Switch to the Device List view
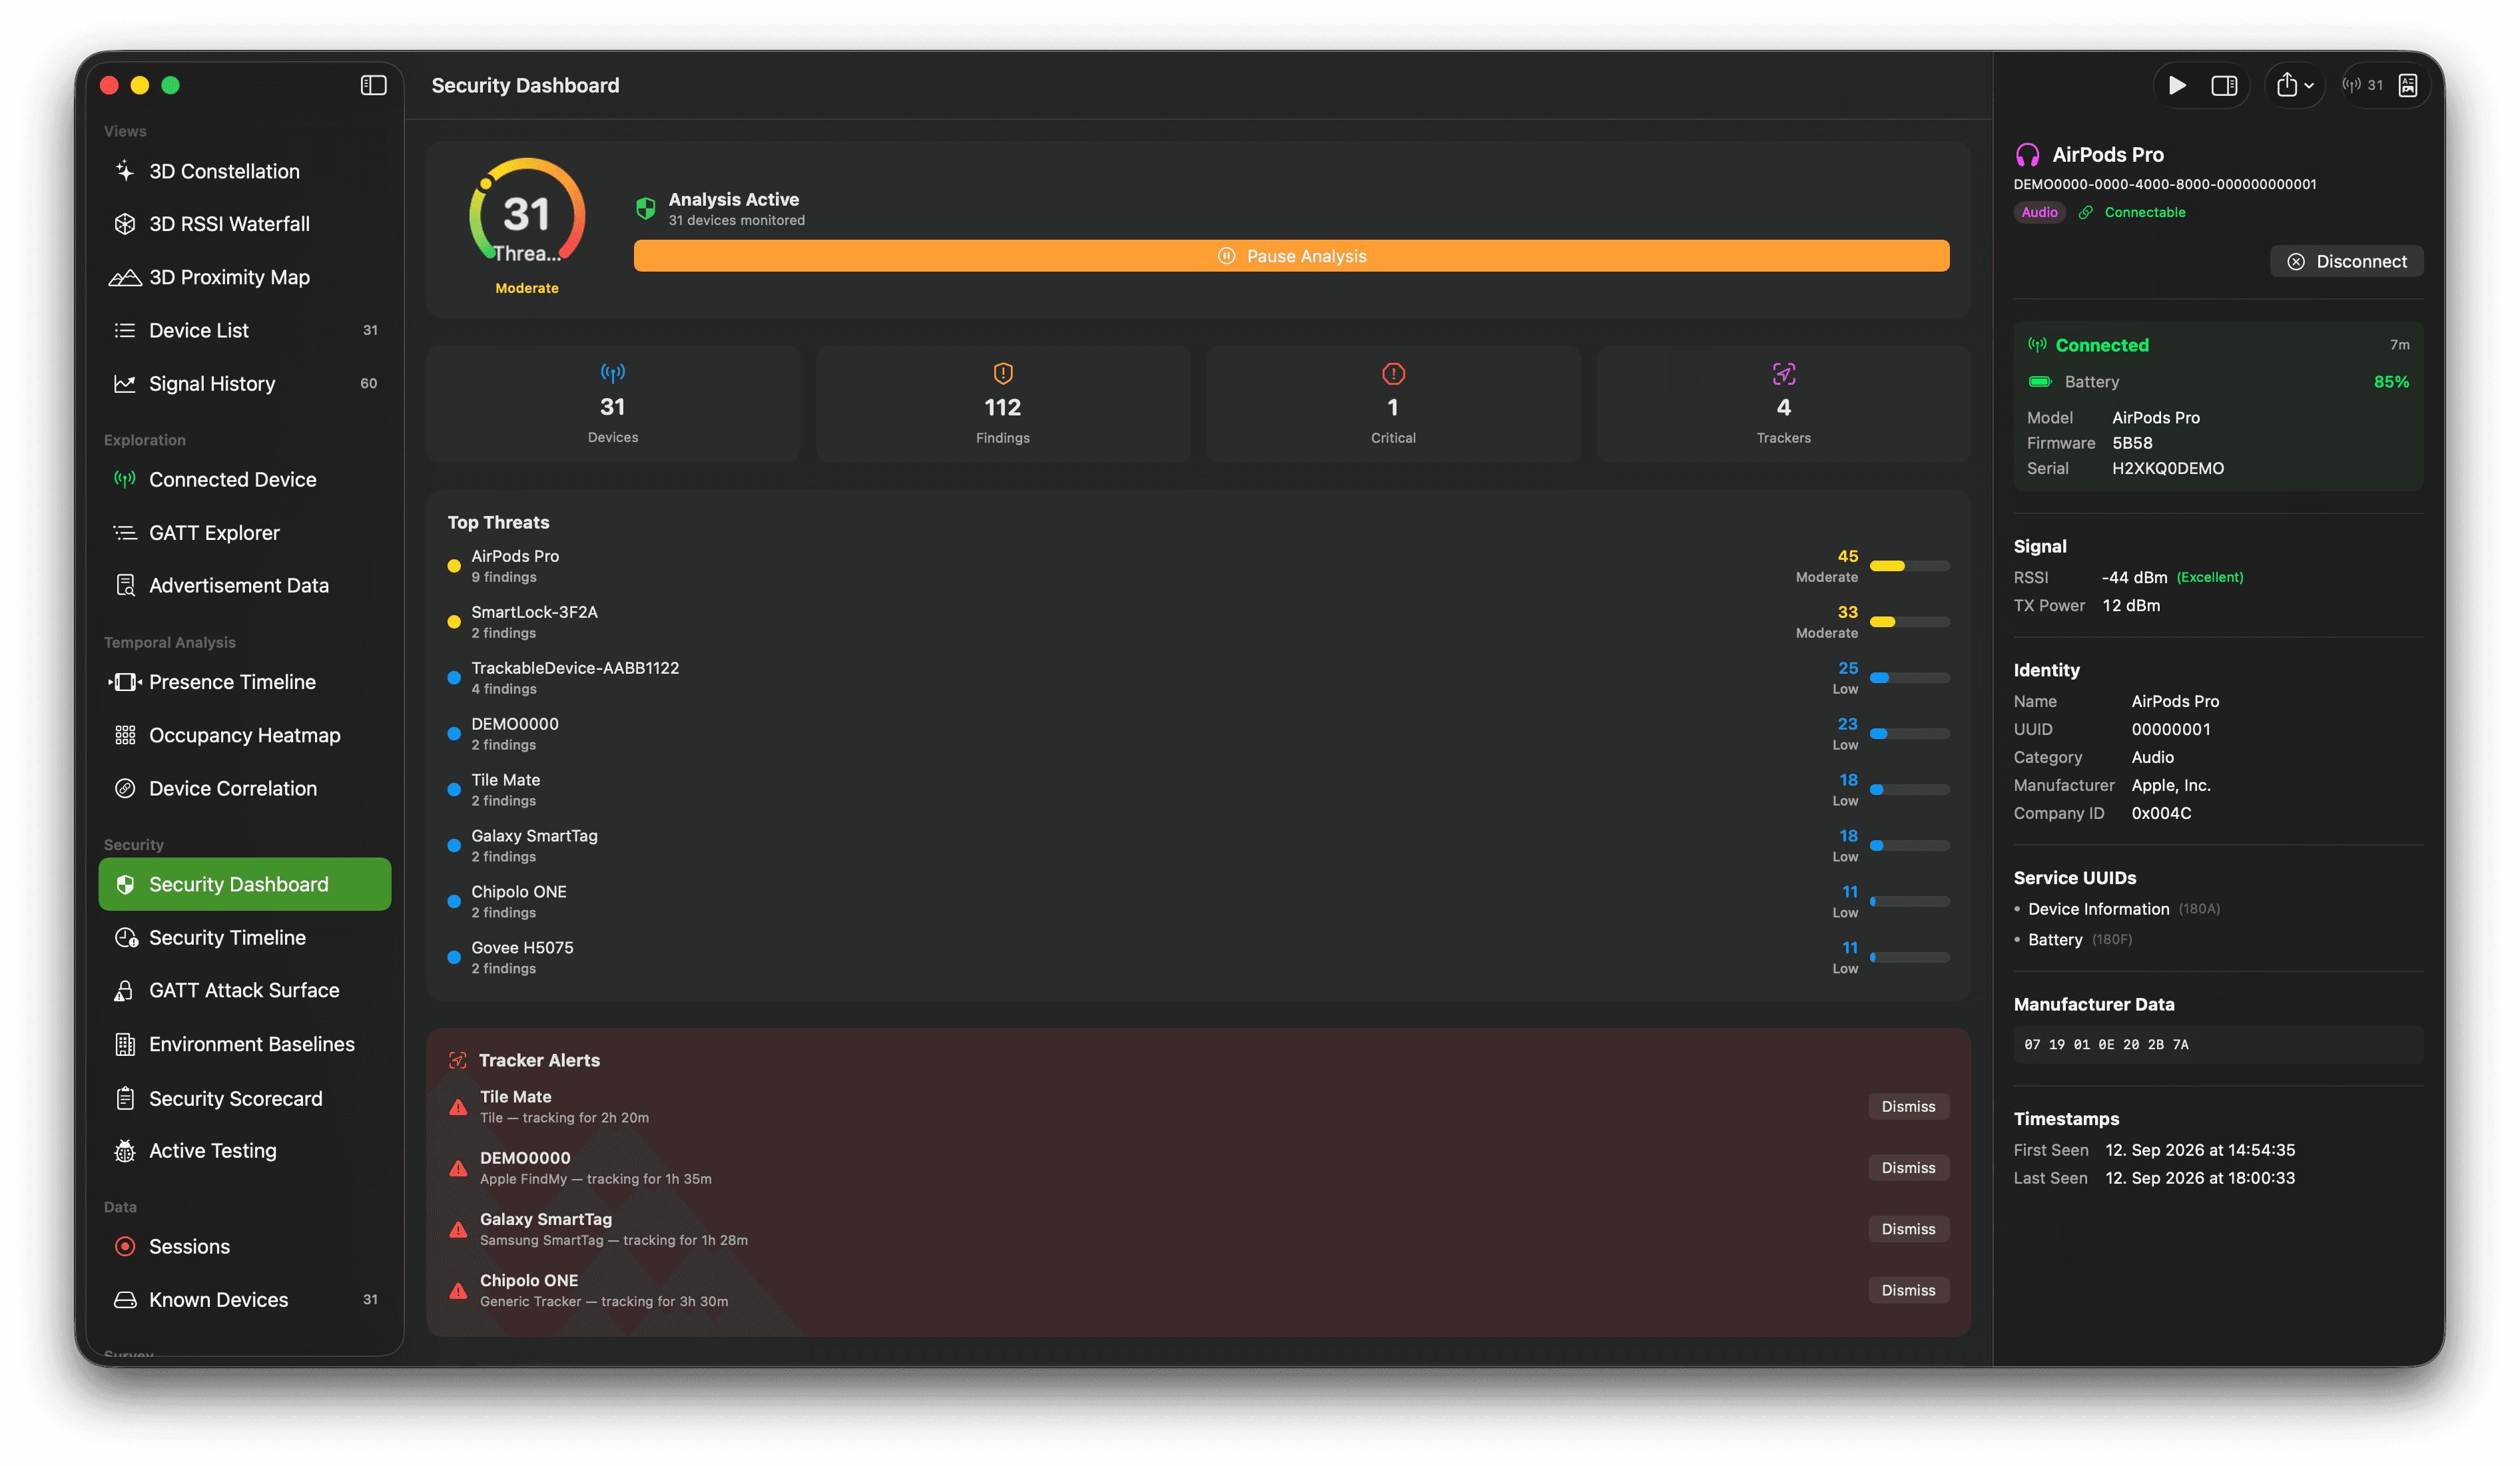Image resolution: width=2520 pixels, height=1466 pixels. coord(245,331)
